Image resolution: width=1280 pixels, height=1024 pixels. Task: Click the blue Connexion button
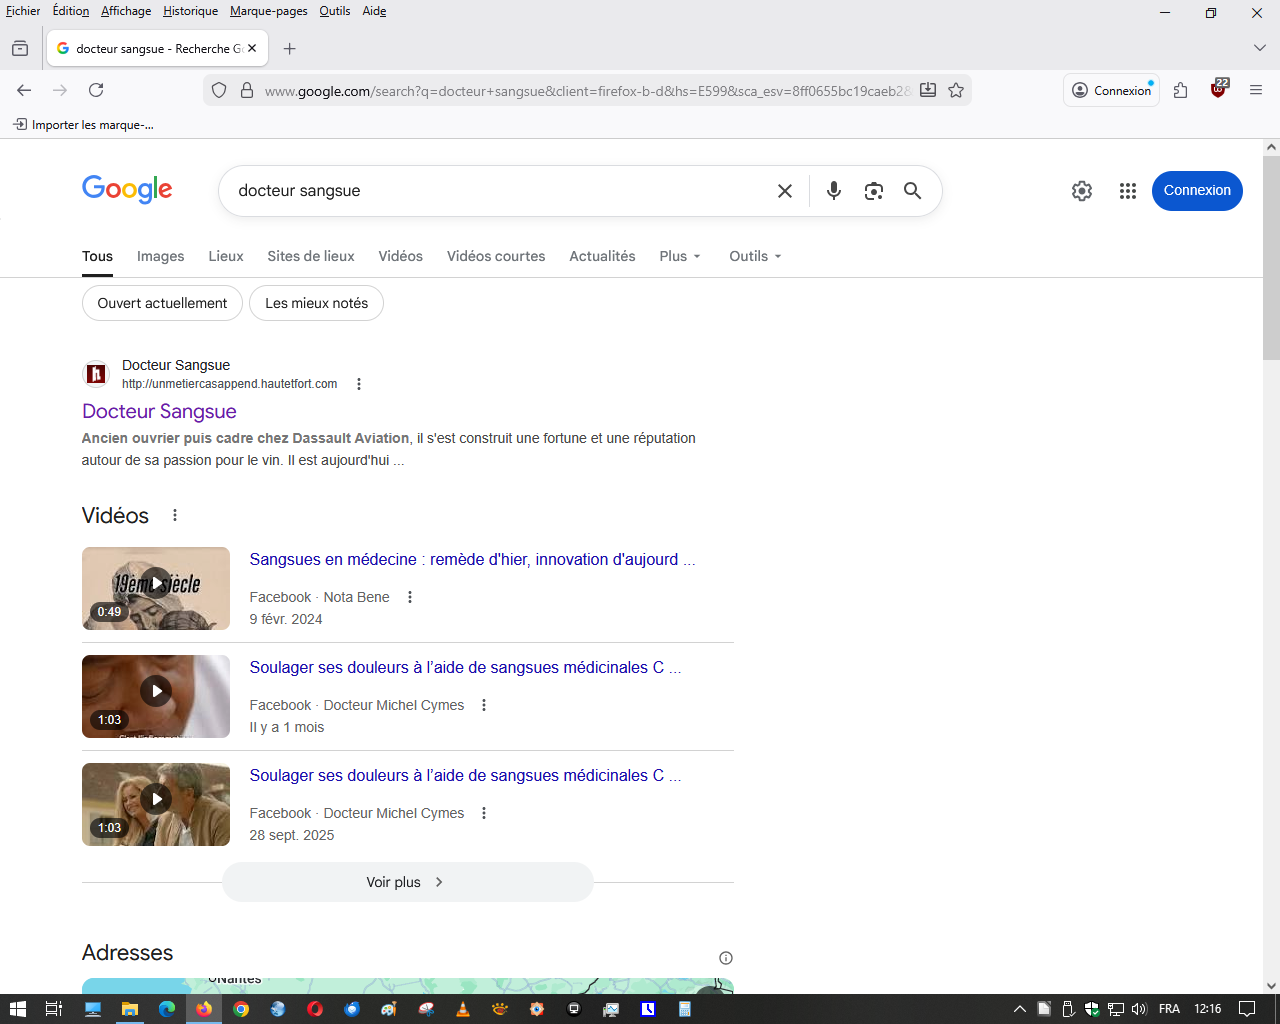coord(1197,191)
